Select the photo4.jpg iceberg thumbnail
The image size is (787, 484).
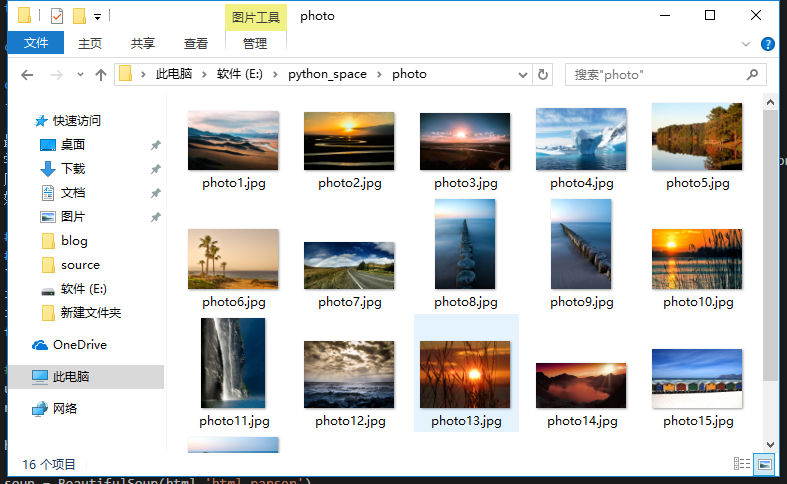(x=581, y=133)
